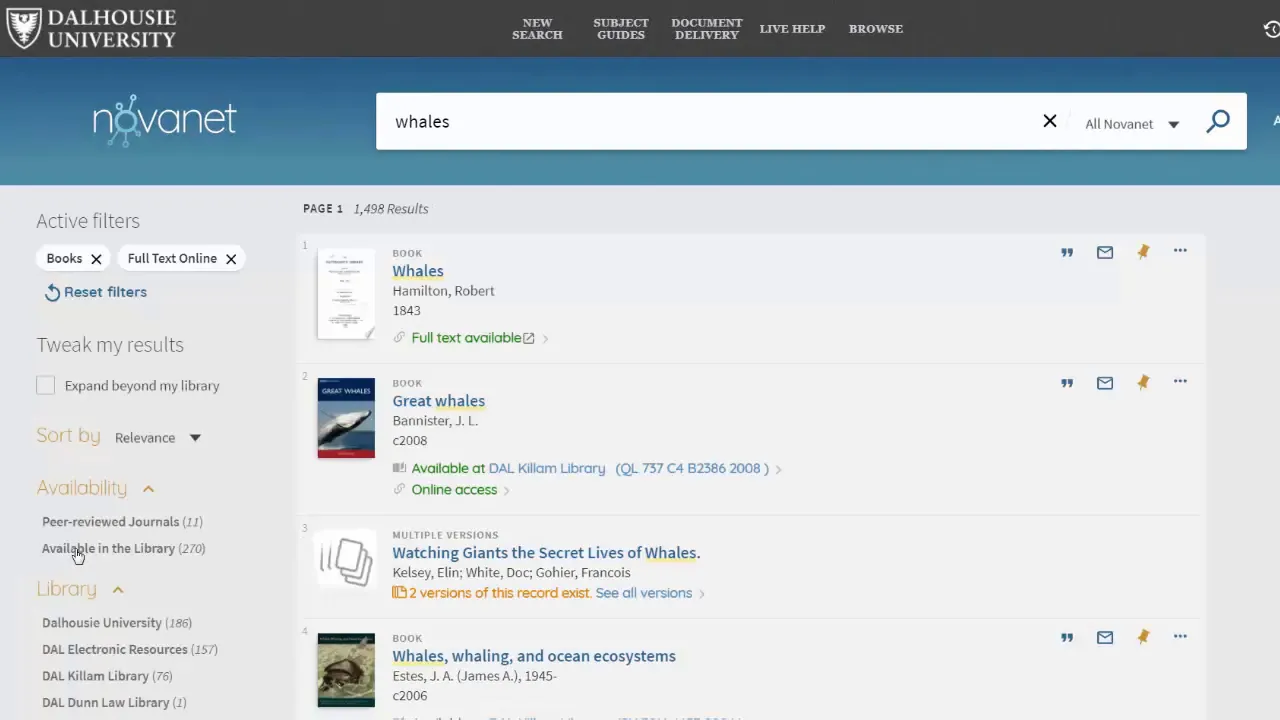Open the Sort by Relevance dropdown

(x=158, y=438)
